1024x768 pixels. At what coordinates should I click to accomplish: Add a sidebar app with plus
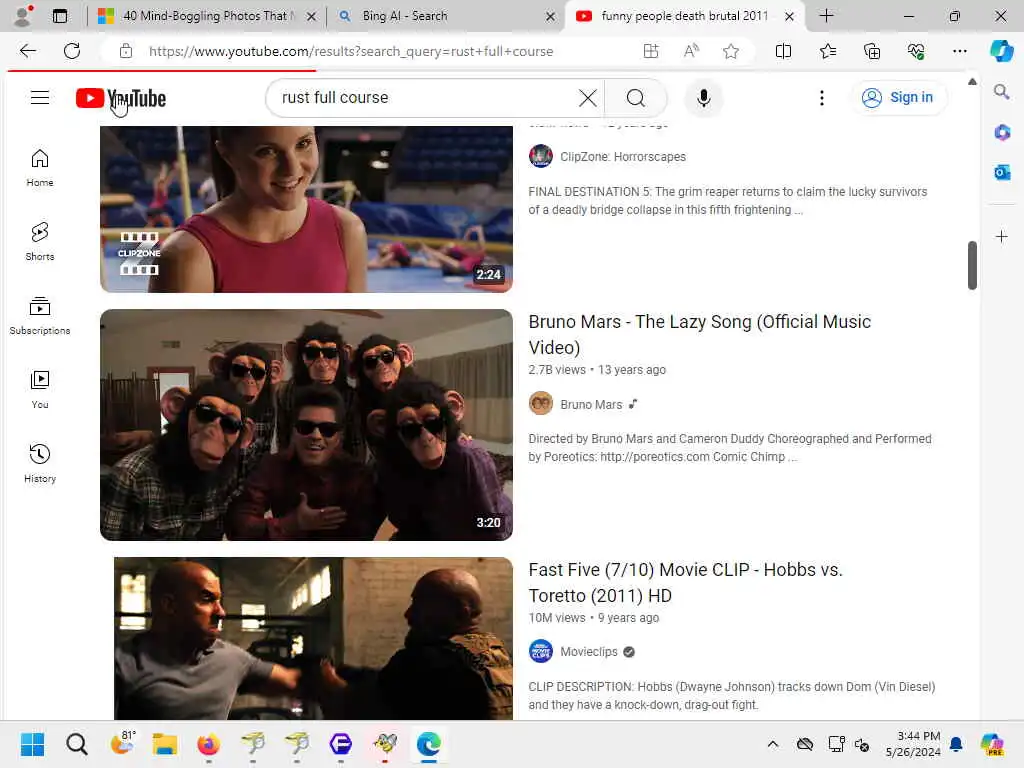click(1001, 236)
